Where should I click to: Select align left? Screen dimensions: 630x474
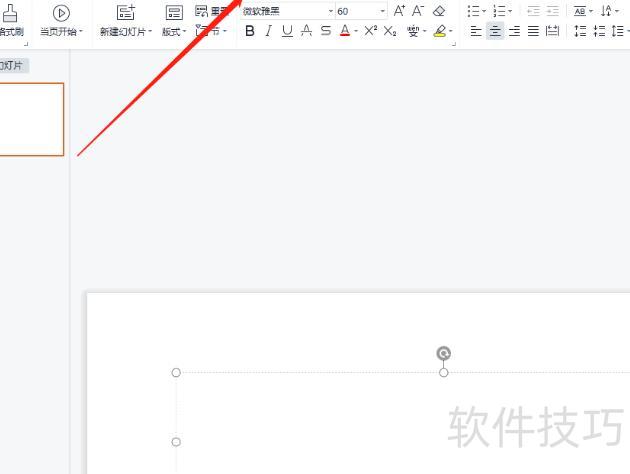click(476, 31)
